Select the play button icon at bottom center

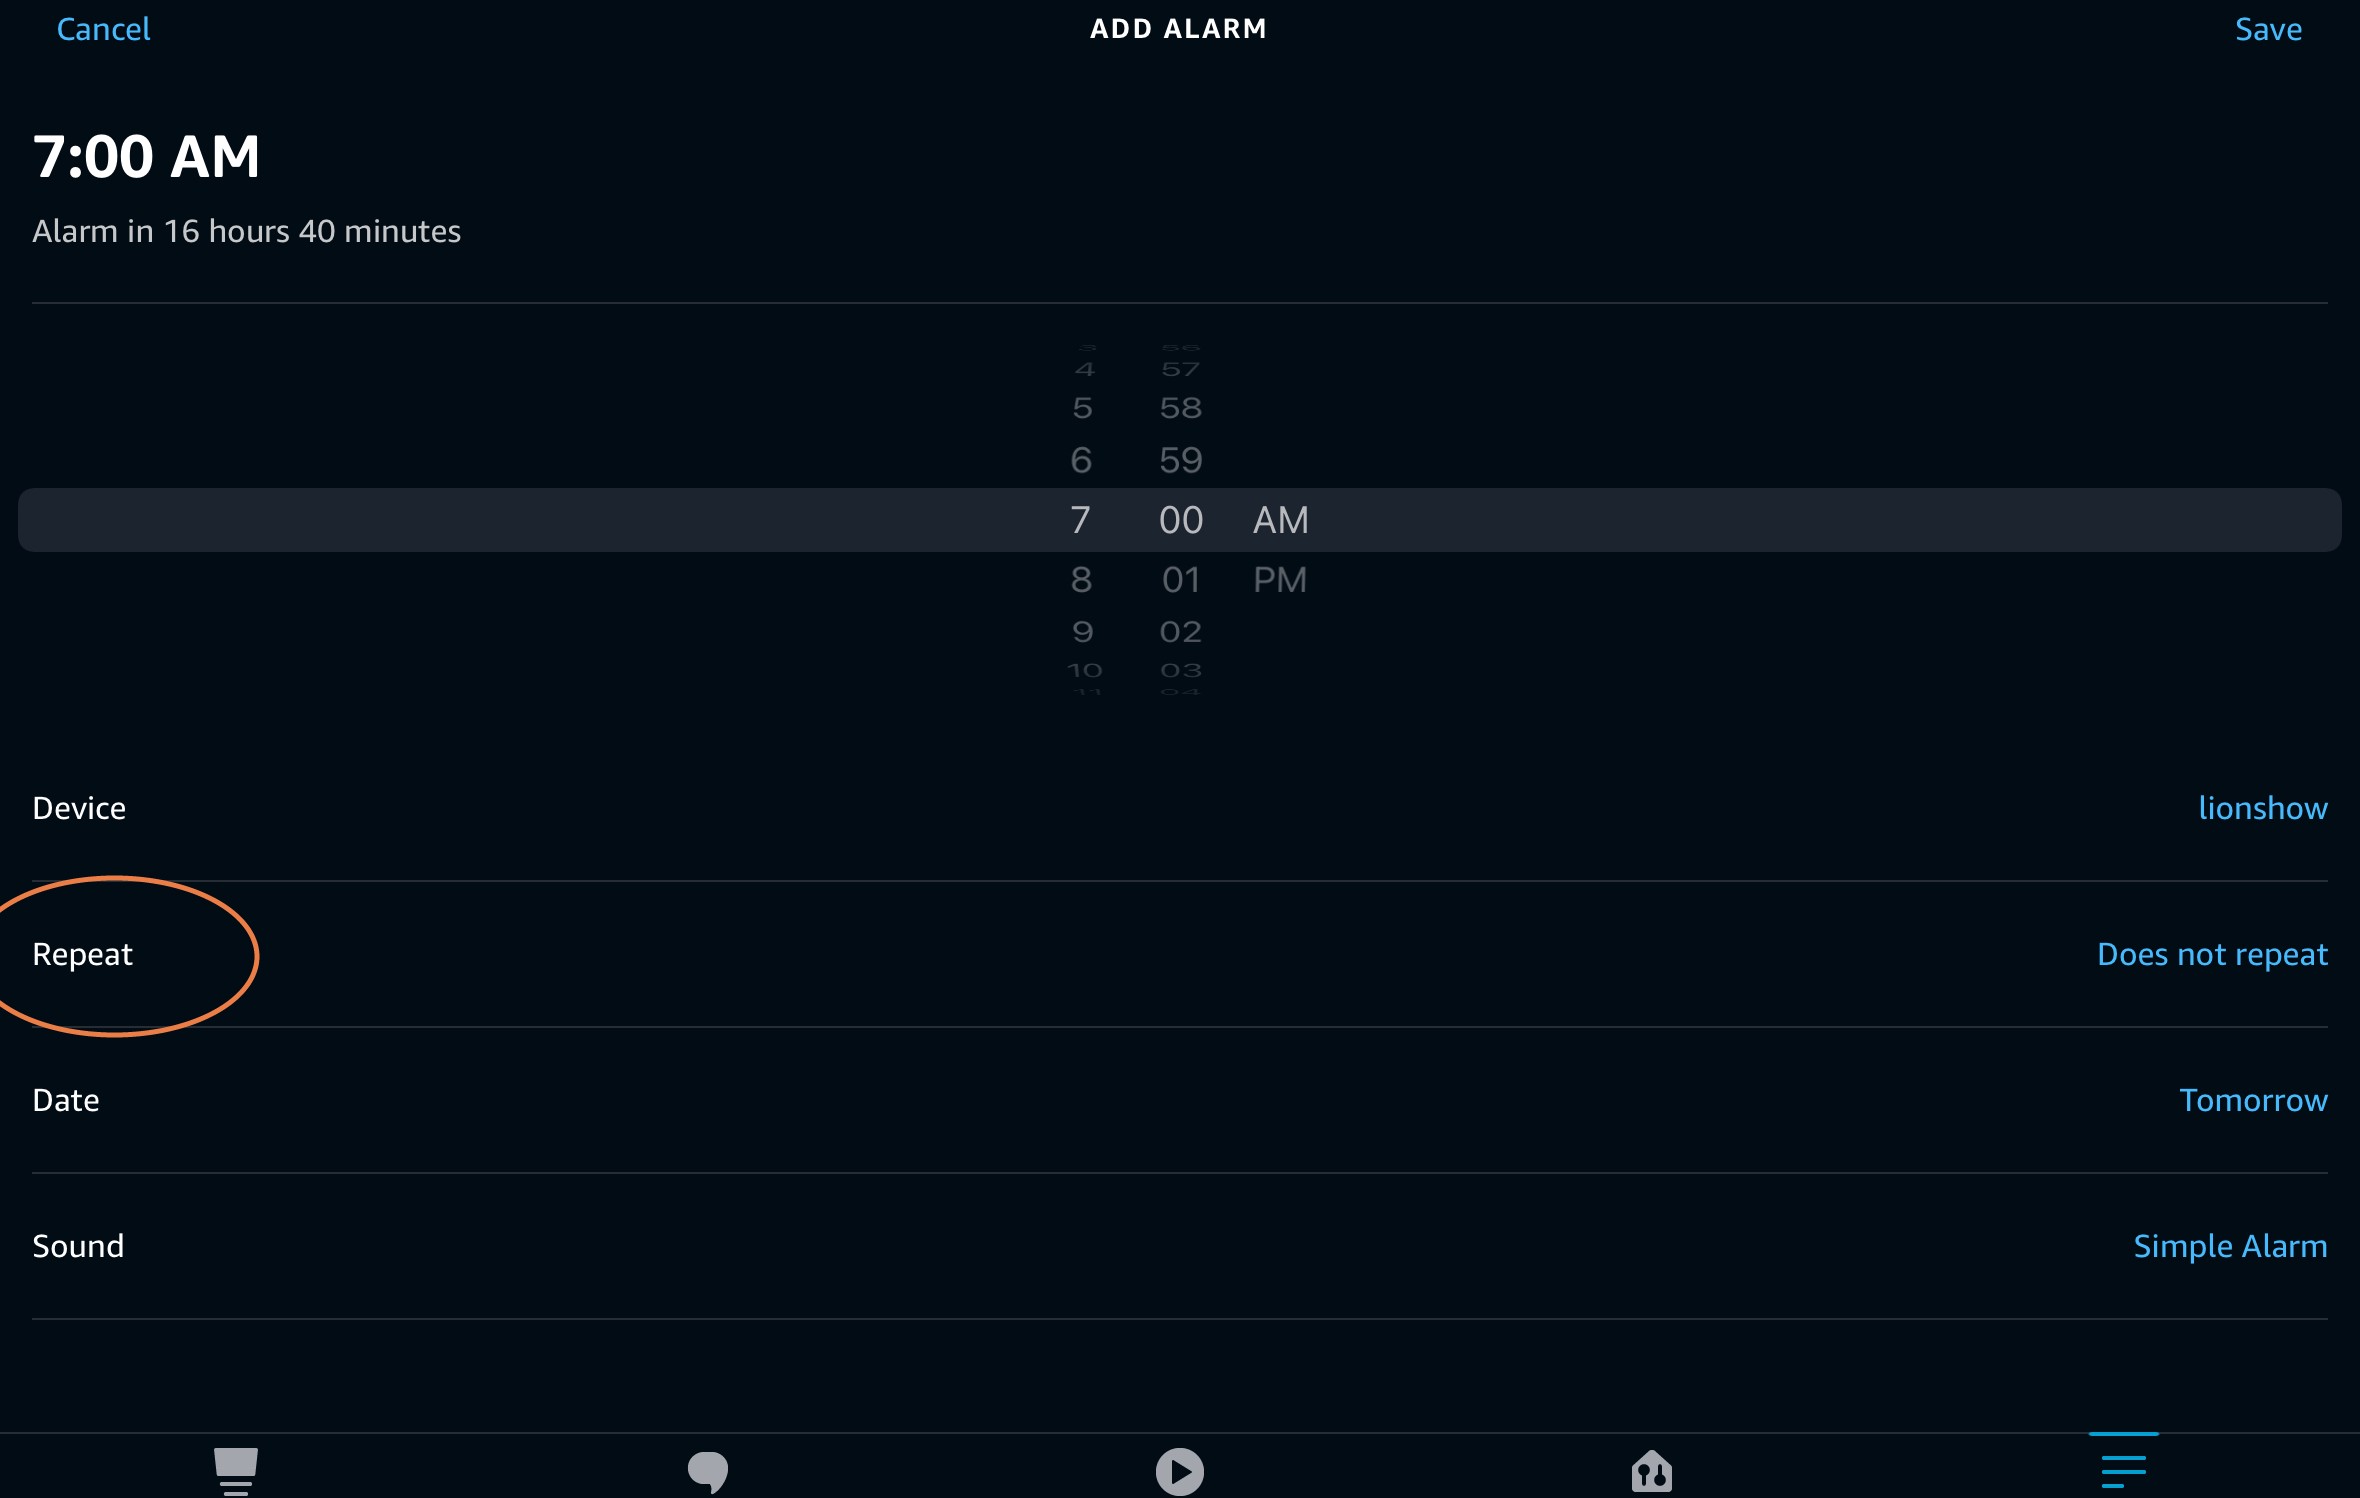tap(1180, 1470)
